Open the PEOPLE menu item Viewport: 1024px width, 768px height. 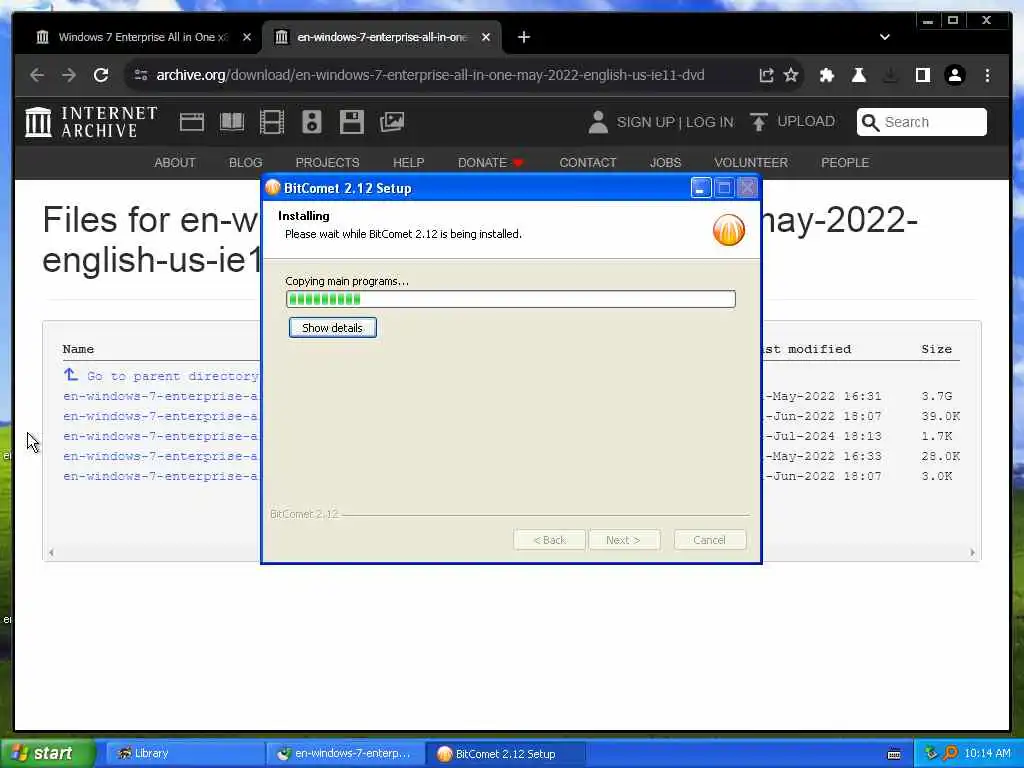(x=845, y=163)
